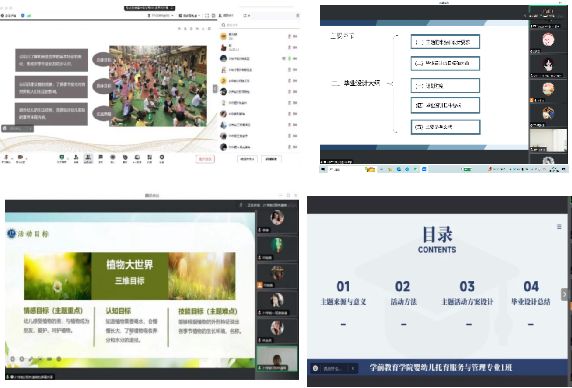Click the Windows Start button on the taskbar
Image resolution: width=572 pixels, height=388 pixels.
click(323, 169)
